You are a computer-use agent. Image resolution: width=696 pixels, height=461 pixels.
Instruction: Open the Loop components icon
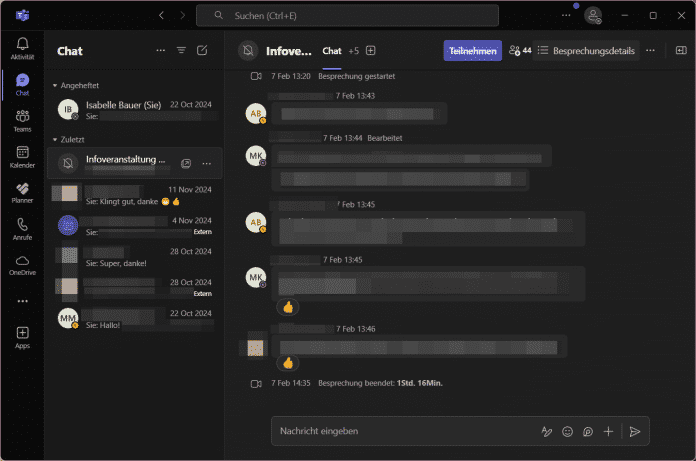pyautogui.click(x=588, y=431)
